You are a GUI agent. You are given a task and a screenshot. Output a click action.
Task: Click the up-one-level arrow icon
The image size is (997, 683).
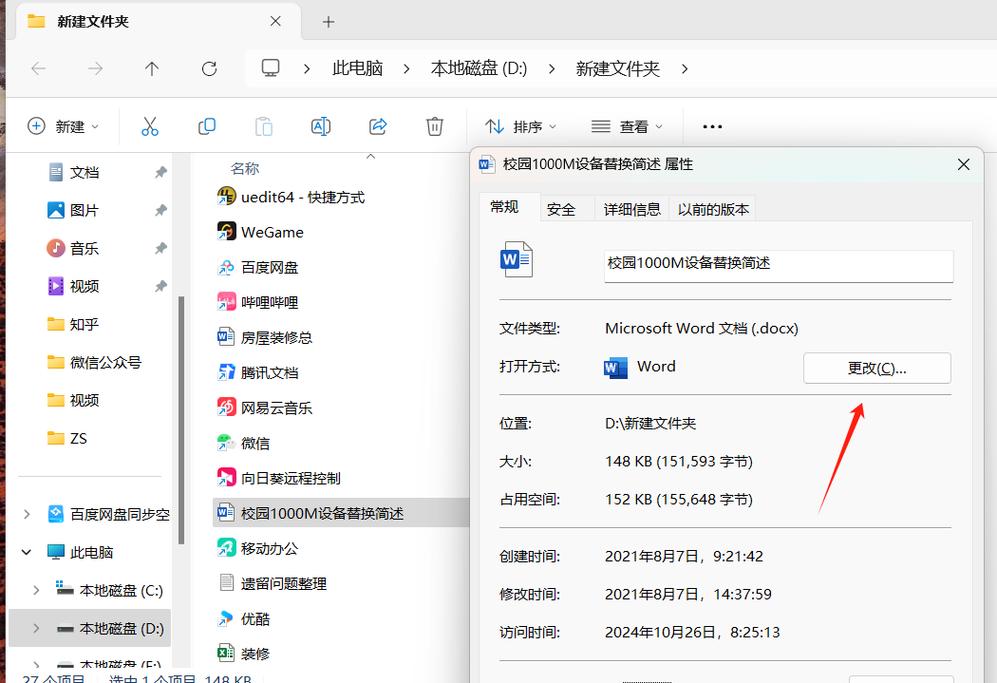tap(152, 68)
